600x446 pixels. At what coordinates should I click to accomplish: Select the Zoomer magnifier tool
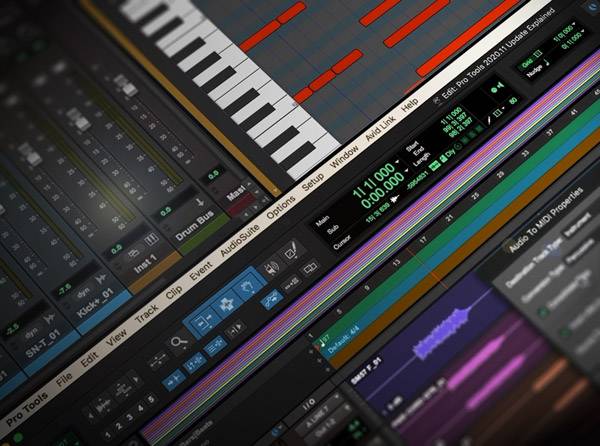pos(179,341)
